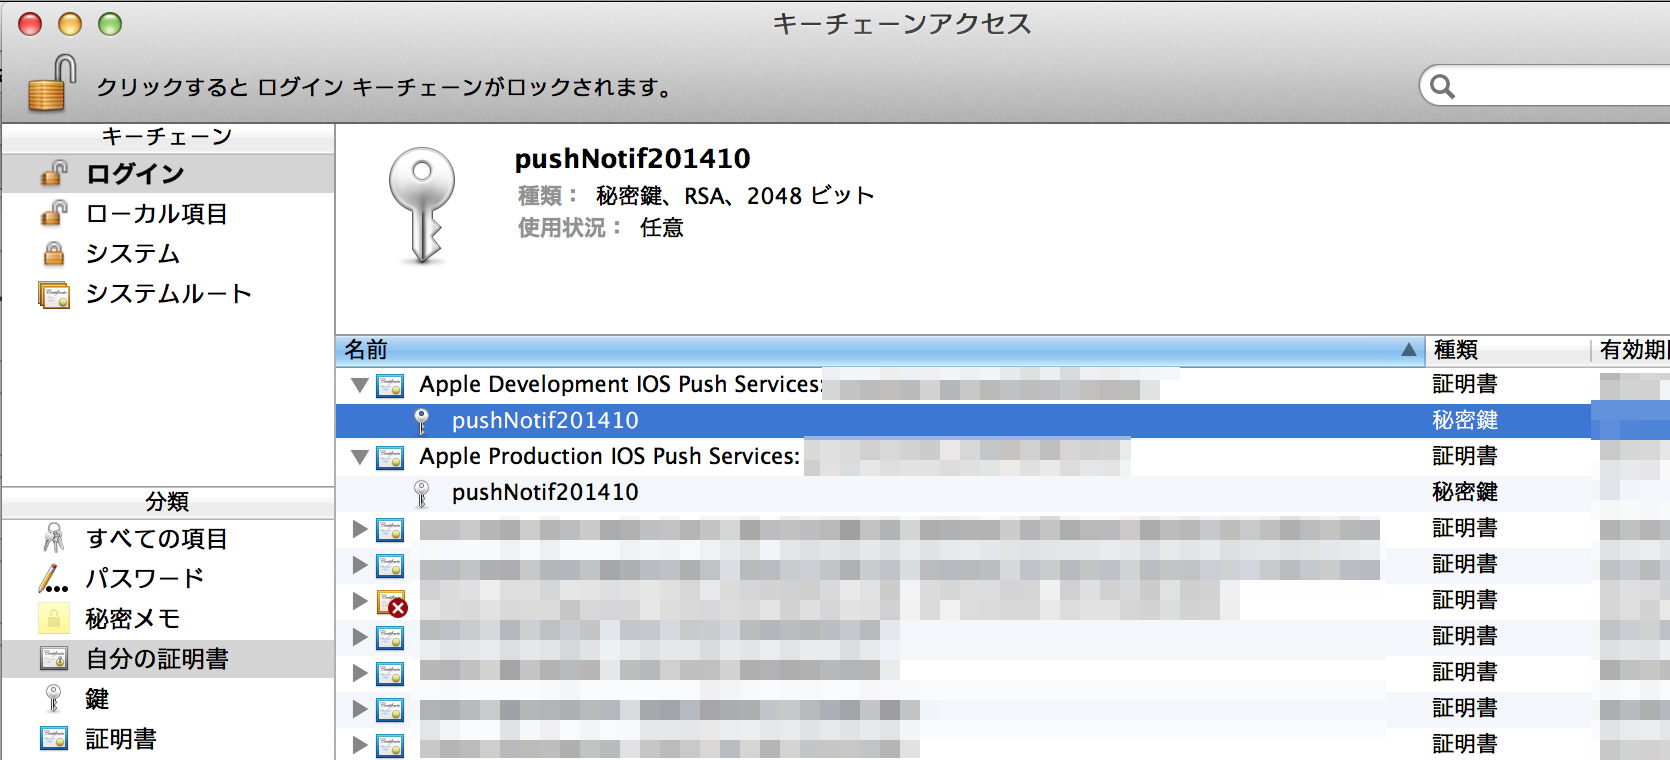Screen dimensions: 1670x760
Task: Click key icon of Production pushNotif201410 row
Action: tap(422, 493)
